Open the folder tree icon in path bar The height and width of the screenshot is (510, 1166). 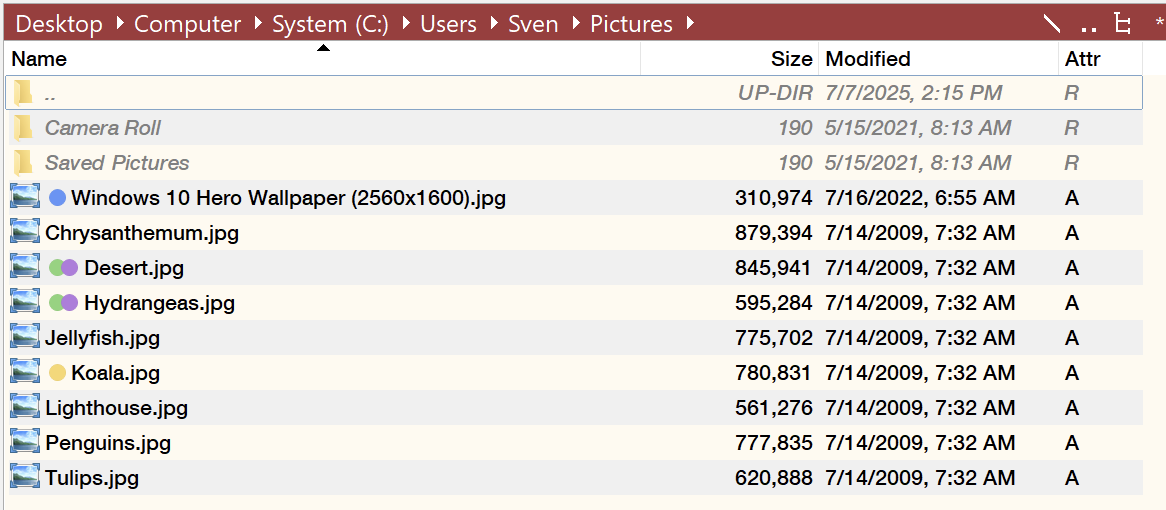pos(1123,24)
